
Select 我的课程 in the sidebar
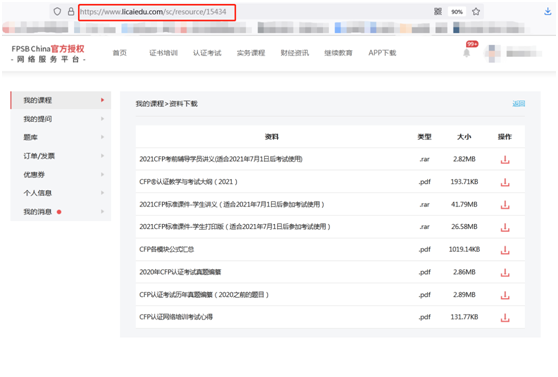pyautogui.click(x=61, y=100)
